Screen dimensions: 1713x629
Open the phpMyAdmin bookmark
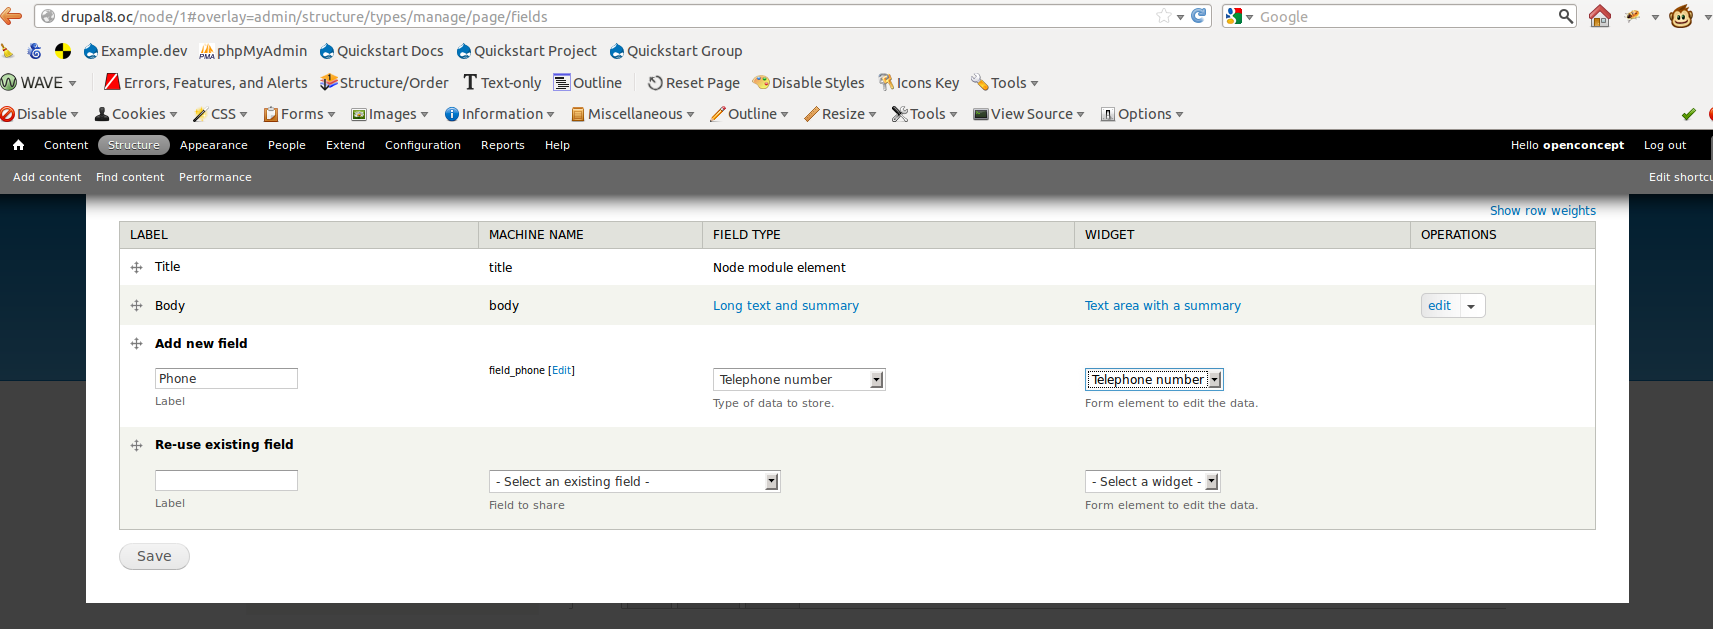[x=253, y=51]
